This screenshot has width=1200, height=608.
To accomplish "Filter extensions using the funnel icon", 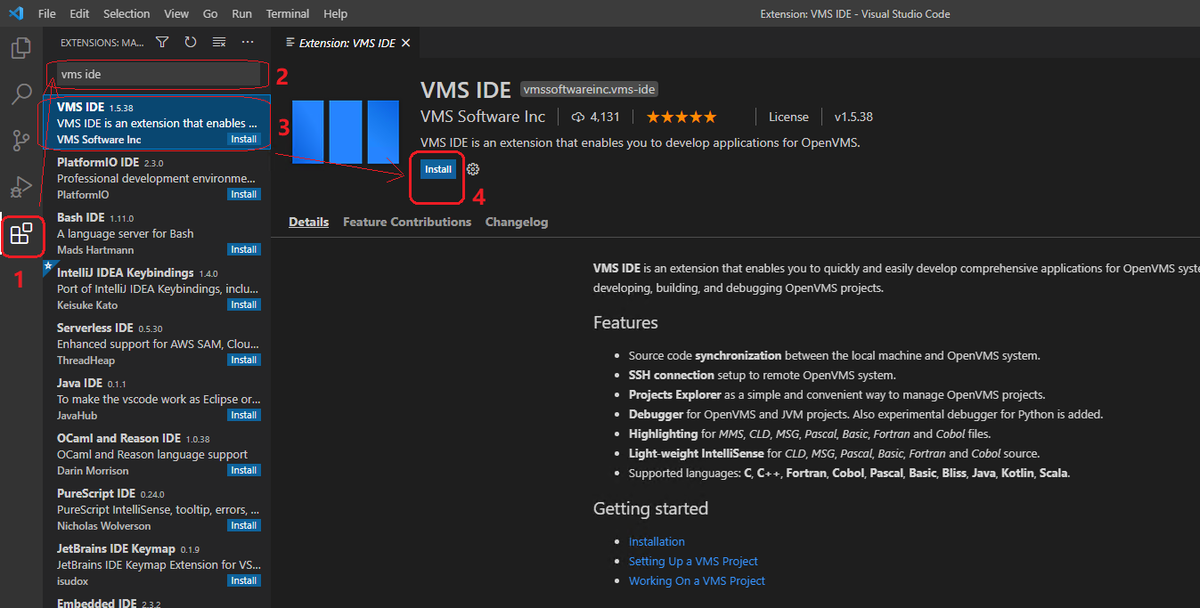I will pyautogui.click(x=162, y=42).
